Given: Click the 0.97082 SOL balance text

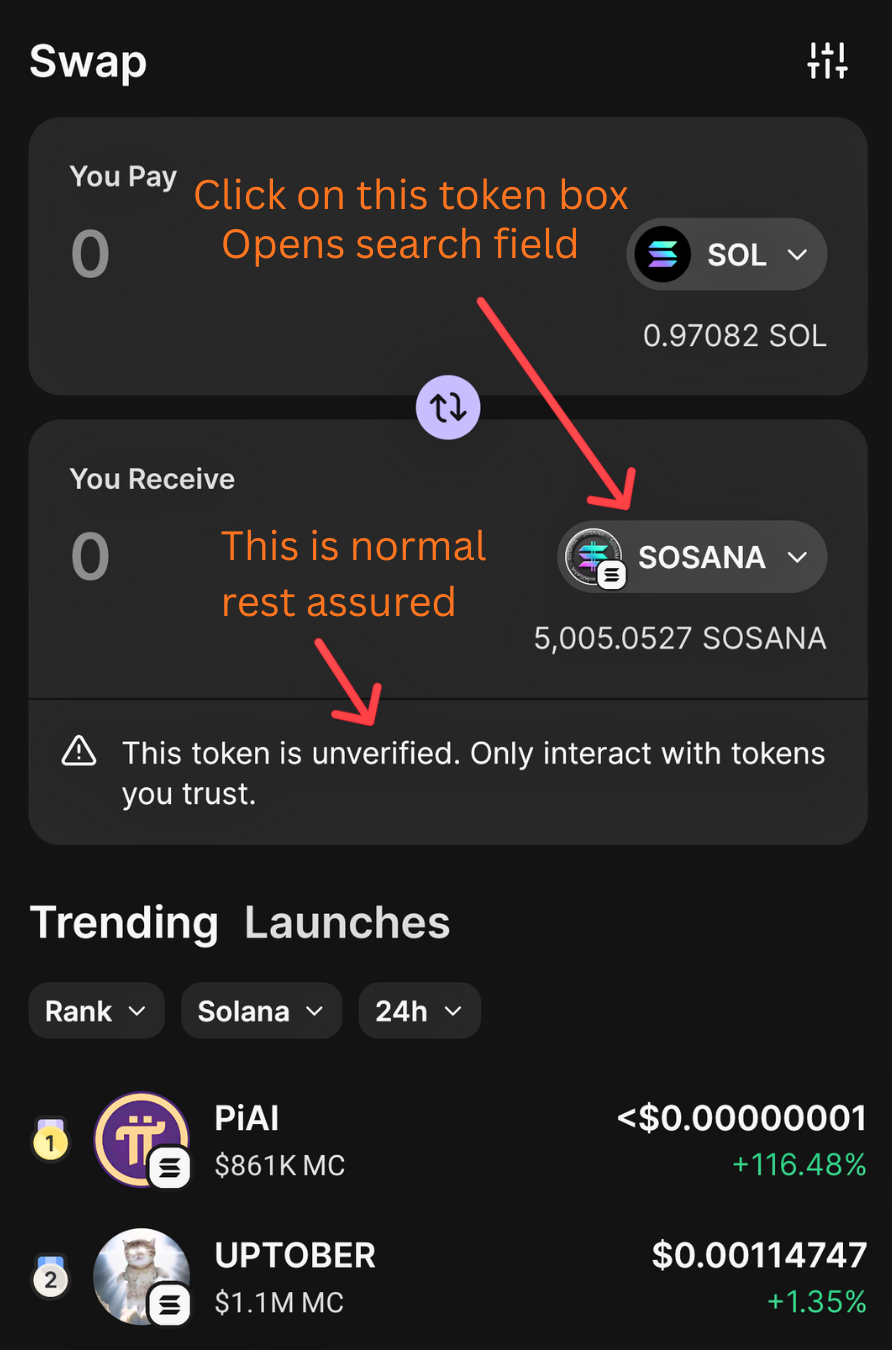Looking at the screenshot, I should (734, 336).
